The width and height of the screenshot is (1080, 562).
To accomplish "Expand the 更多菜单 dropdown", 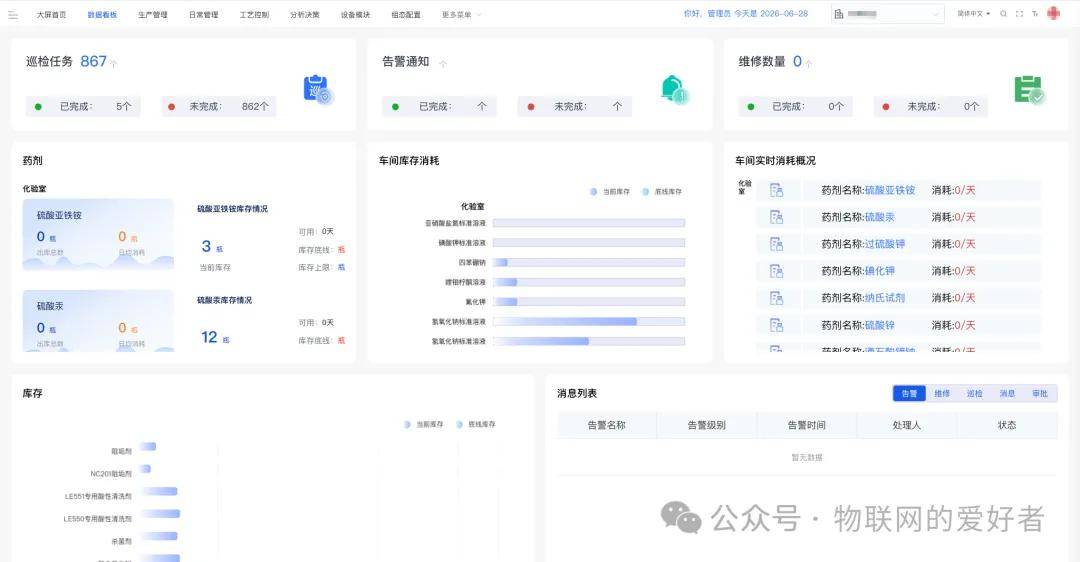I will pyautogui.click(x=461, y=14).
